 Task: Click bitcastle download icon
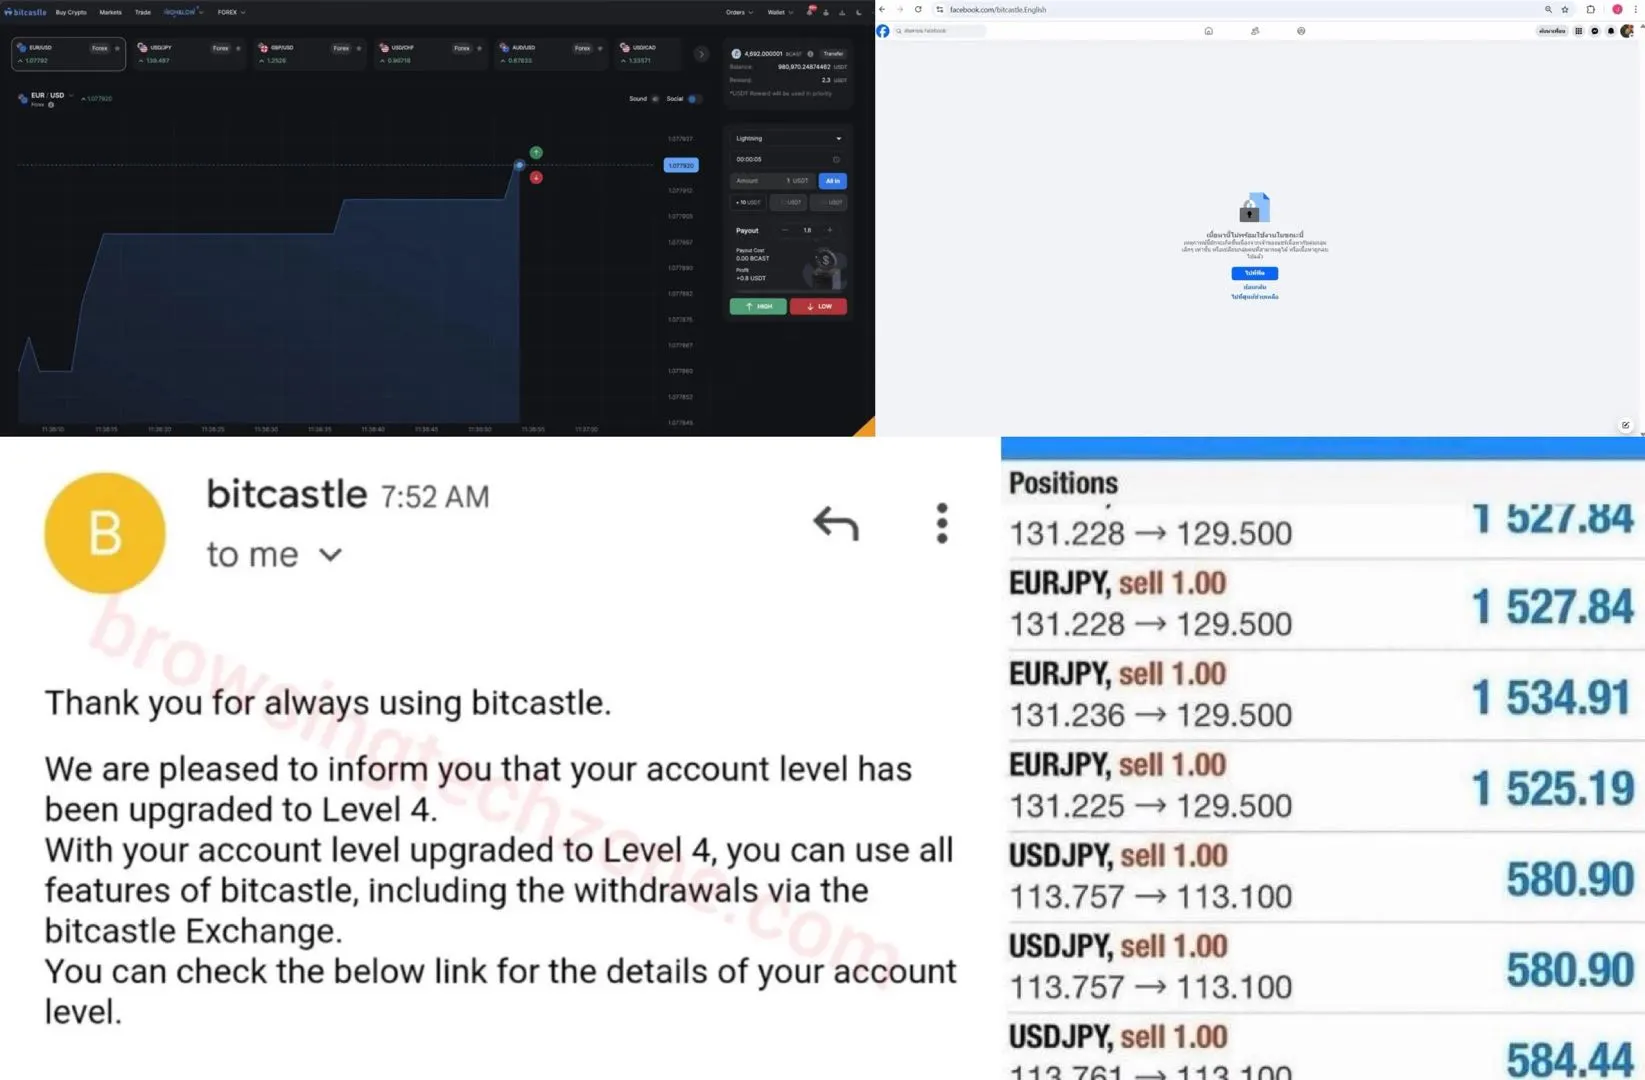click(x=842, y=12)
